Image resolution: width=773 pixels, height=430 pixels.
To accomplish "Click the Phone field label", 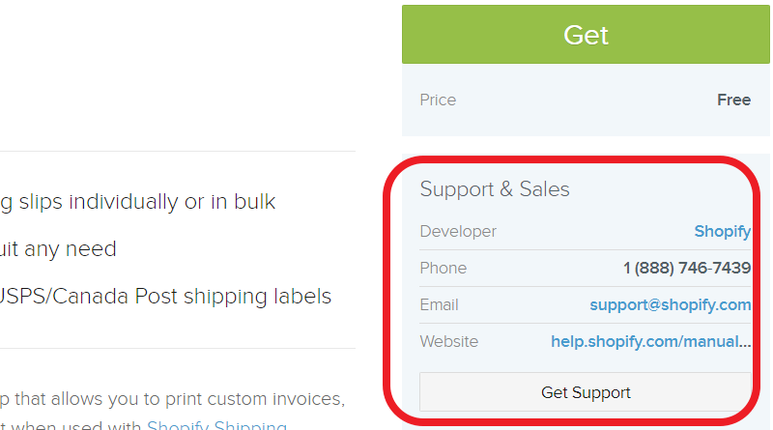I will (x=443, y=268).
